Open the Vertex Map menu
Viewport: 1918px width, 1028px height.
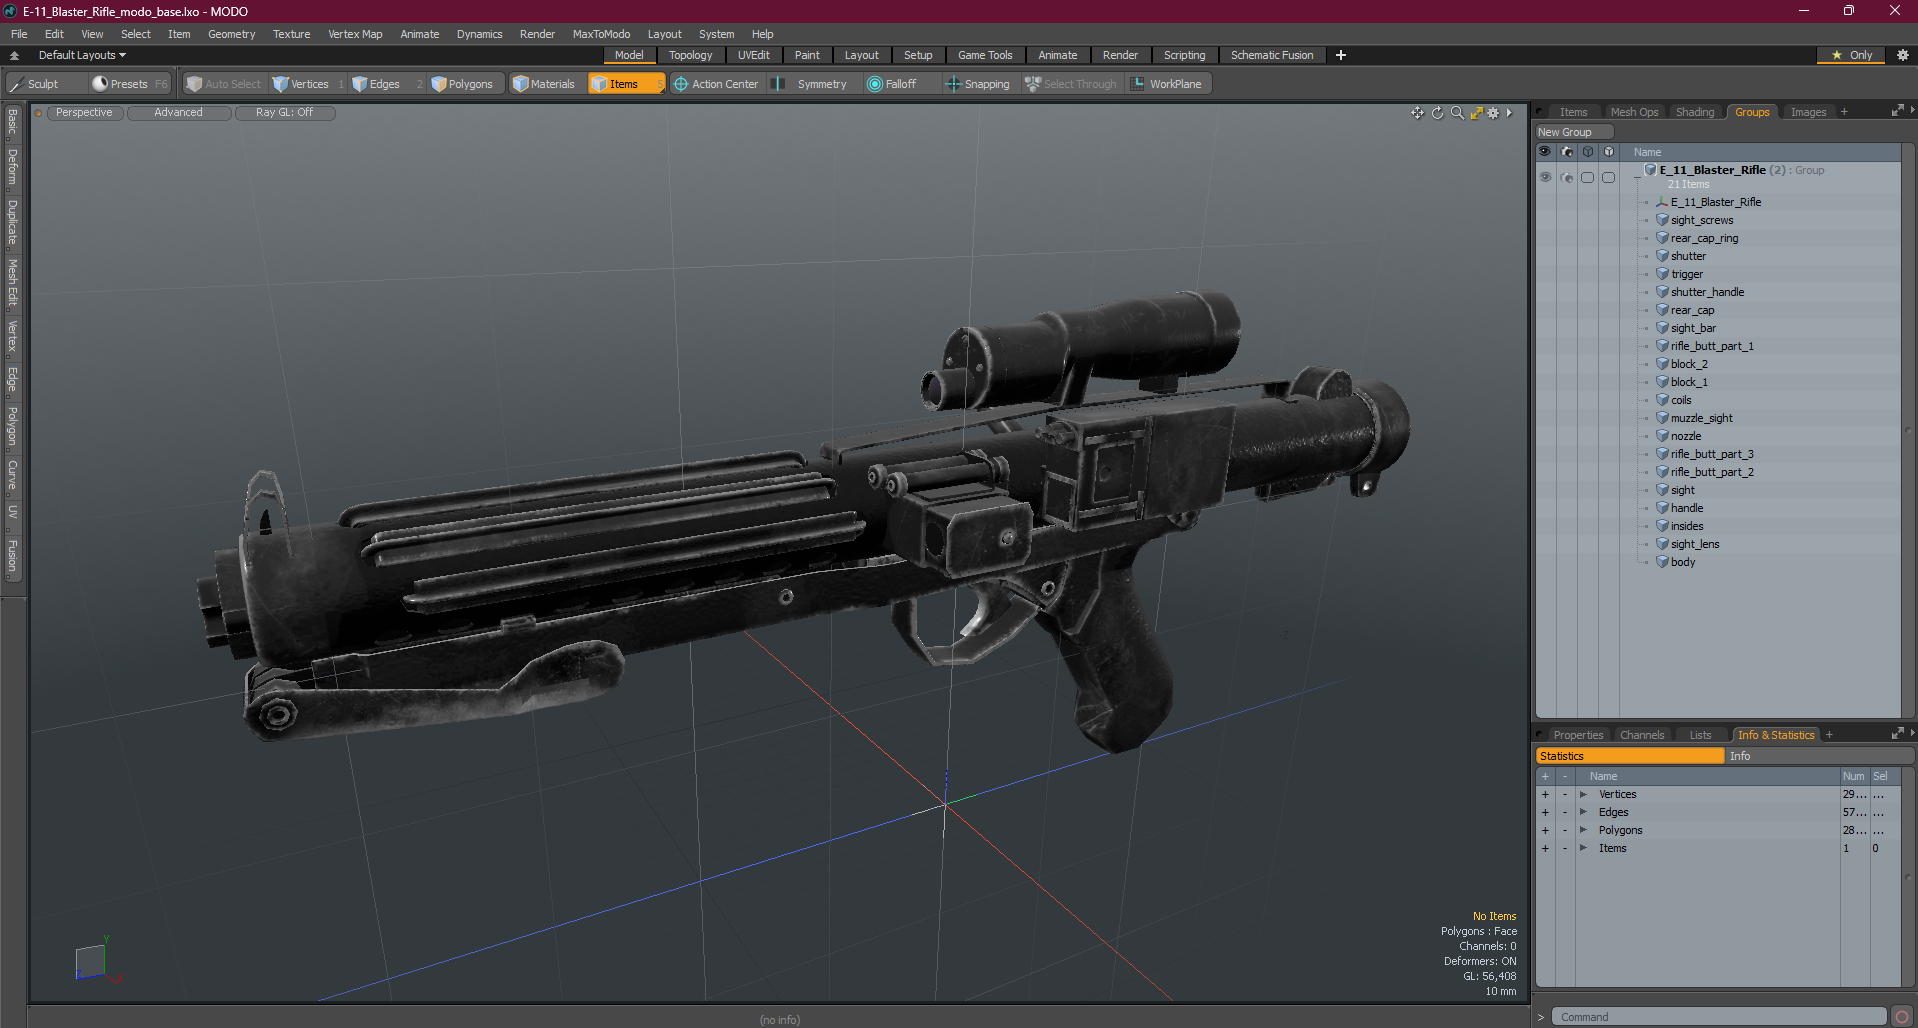click(355, 34)
